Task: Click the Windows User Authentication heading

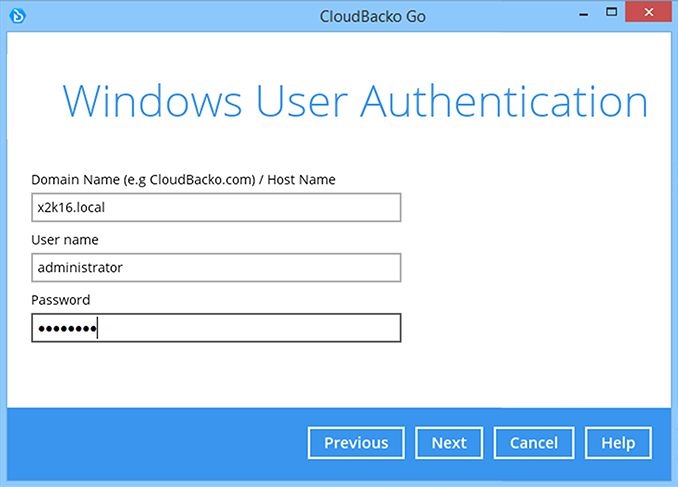Action: click(x=355, y=103)
